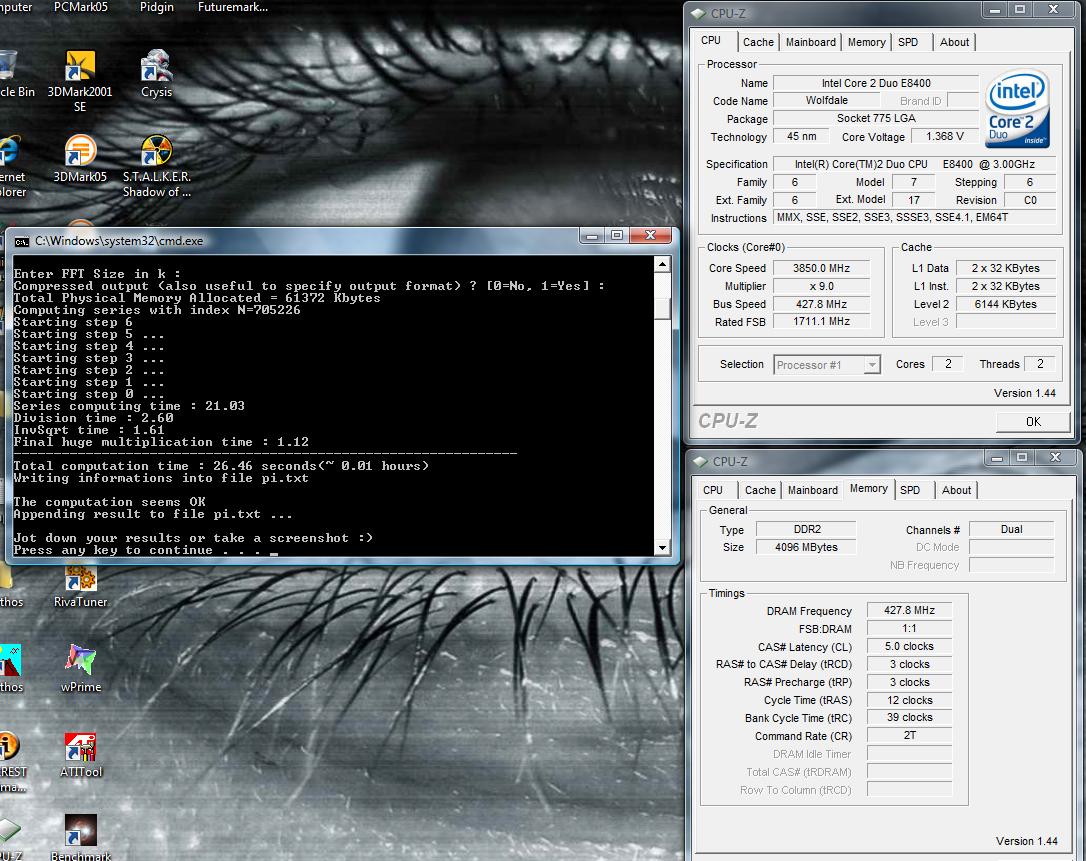Select SPD tab in top CPU-Z window
1086x861 pixels.
click(x=908, y=42)
